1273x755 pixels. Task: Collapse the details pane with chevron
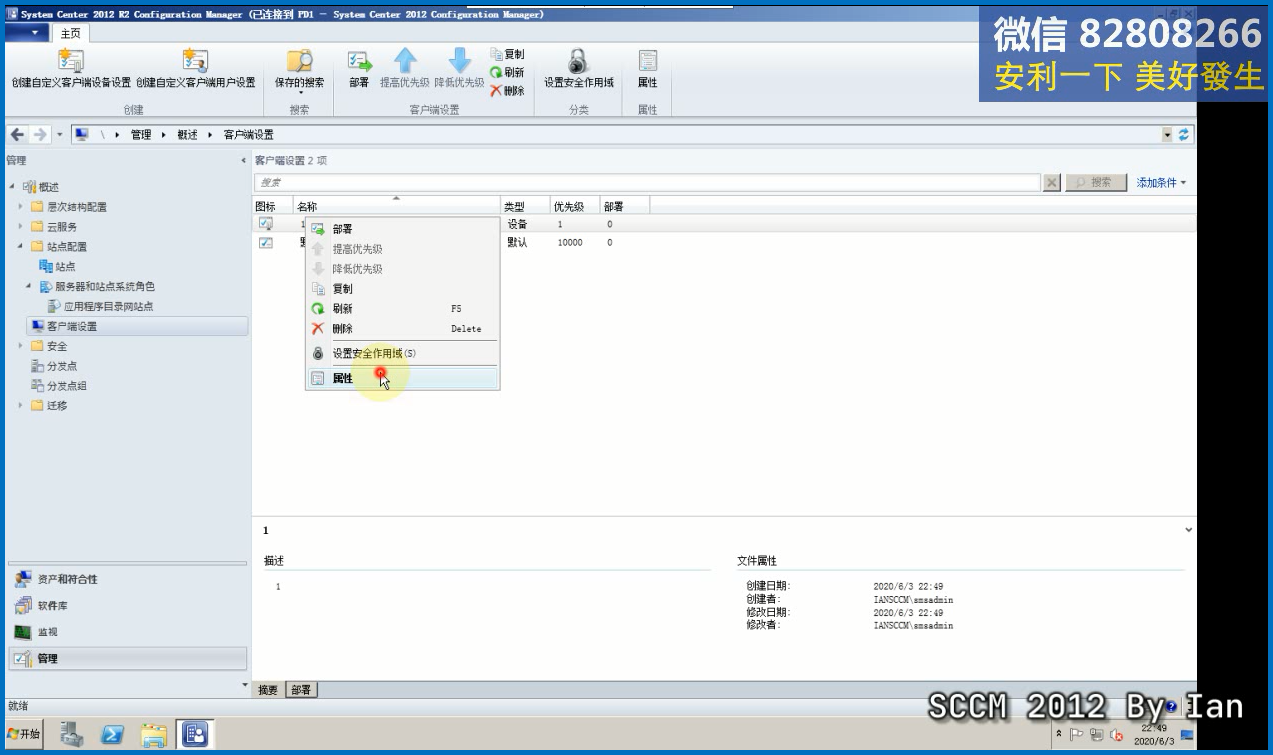[x=1188, y=530]
